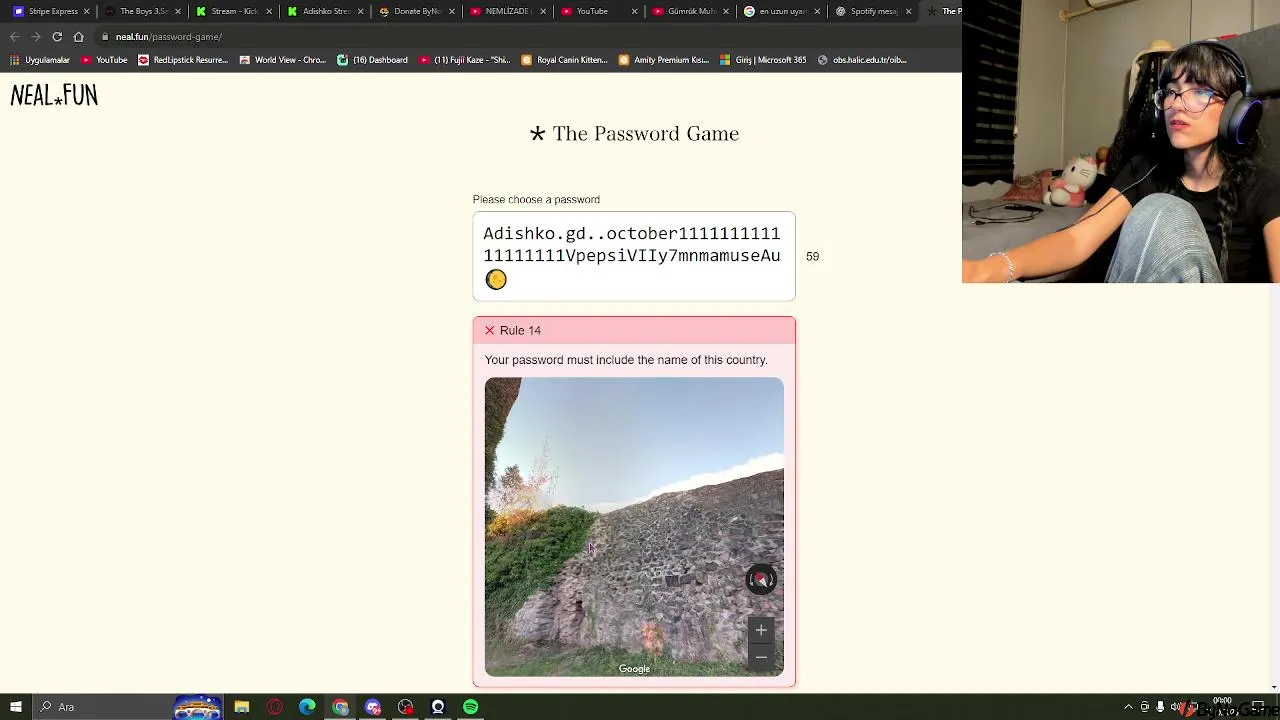Click the moon emoji in the password

[x=496, y=280]
